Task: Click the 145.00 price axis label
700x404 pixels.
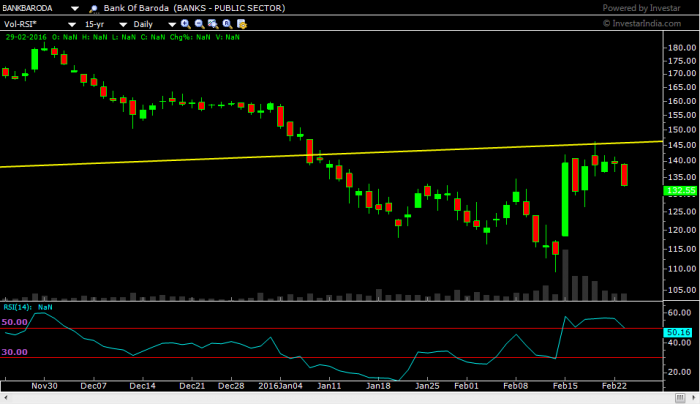Action: point(682,145)
